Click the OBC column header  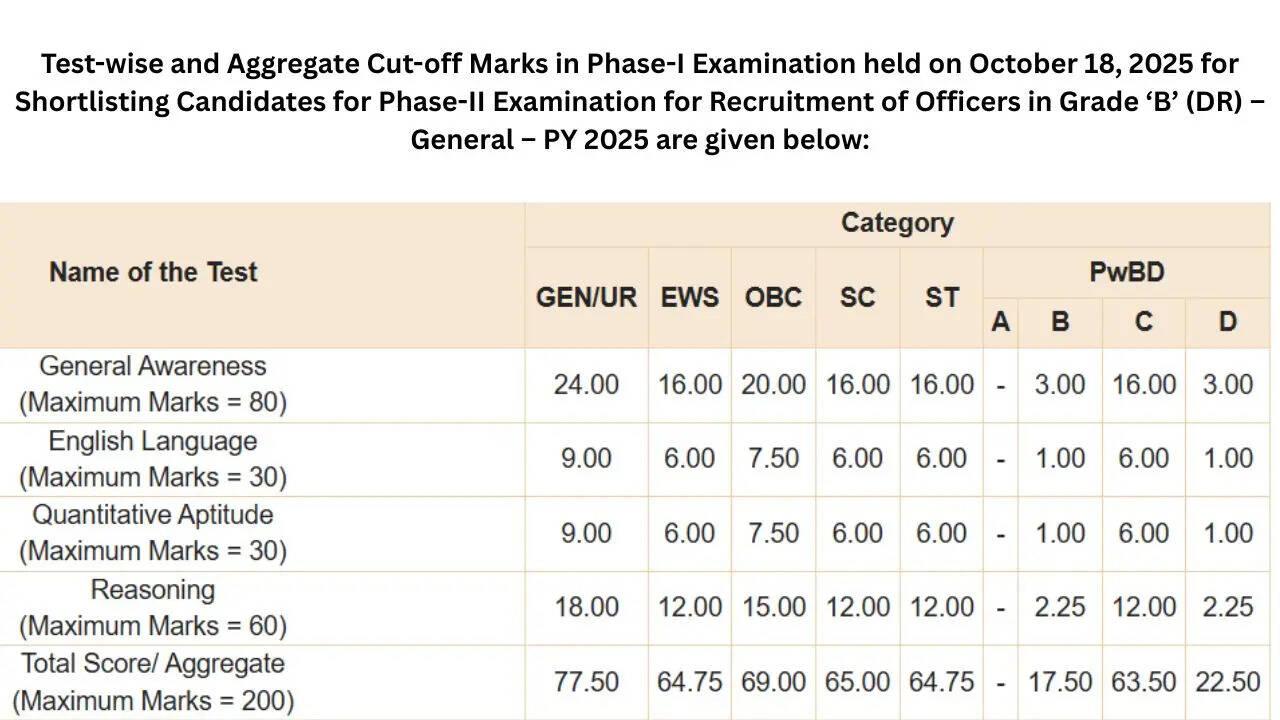pyautogui.click(x=773, y=298)
